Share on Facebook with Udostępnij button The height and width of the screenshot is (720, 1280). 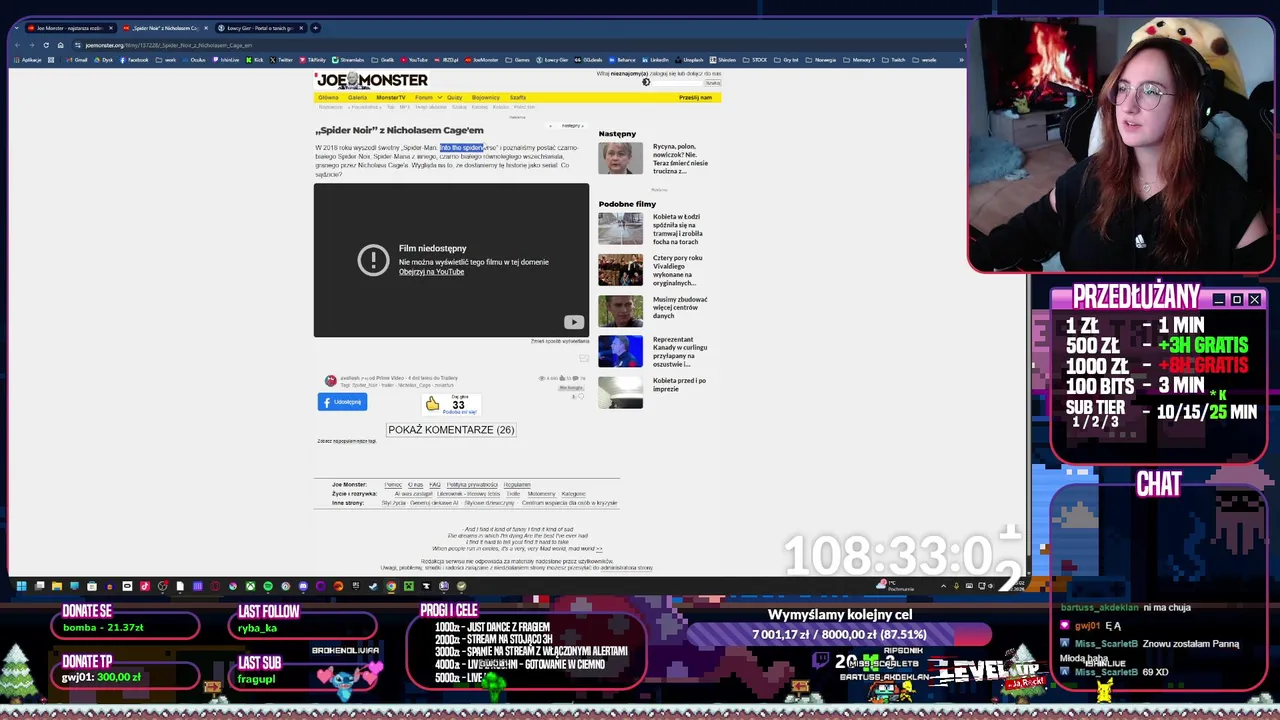pyautogui.click(x=342, y=402)
